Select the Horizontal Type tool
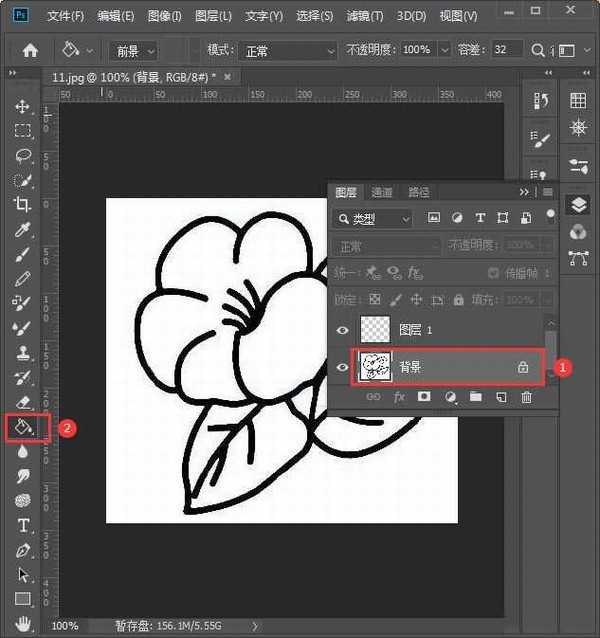 coord(22,526)
